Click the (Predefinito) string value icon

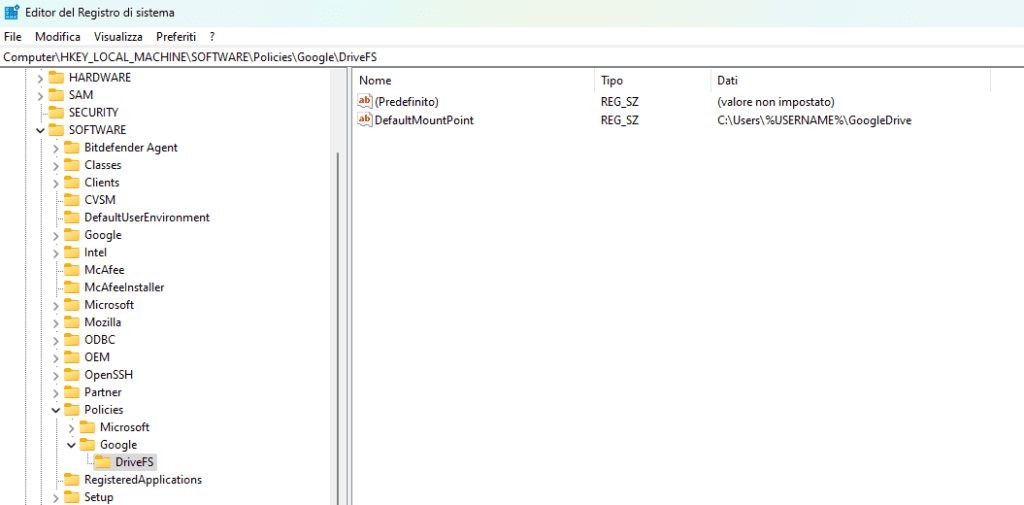[365, 102]
